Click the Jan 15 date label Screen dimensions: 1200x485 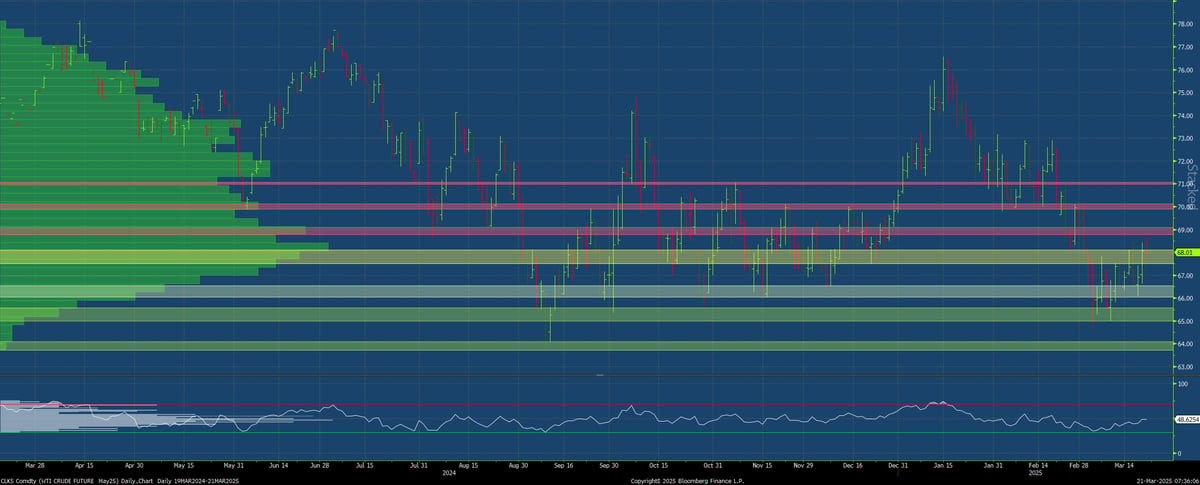point(943,465)
